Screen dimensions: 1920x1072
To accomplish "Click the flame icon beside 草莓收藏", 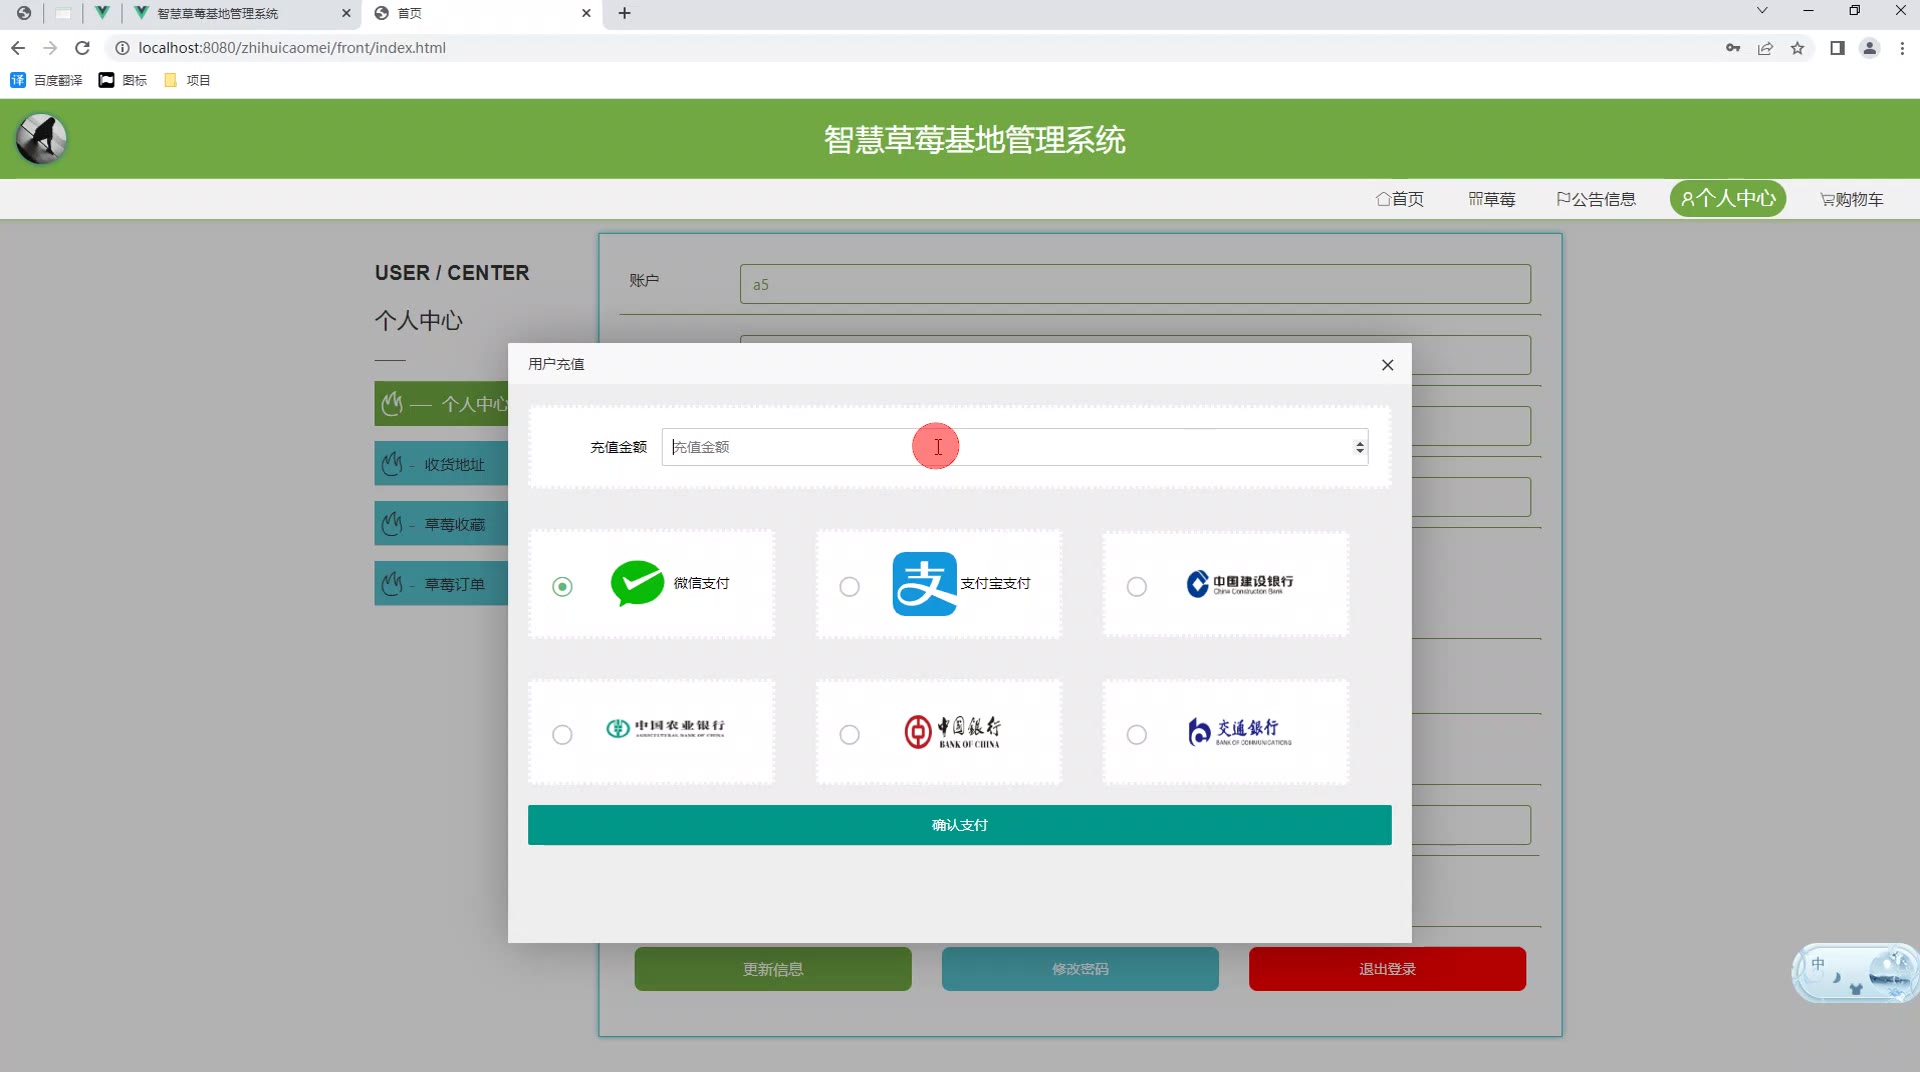I will coord(391,524).
